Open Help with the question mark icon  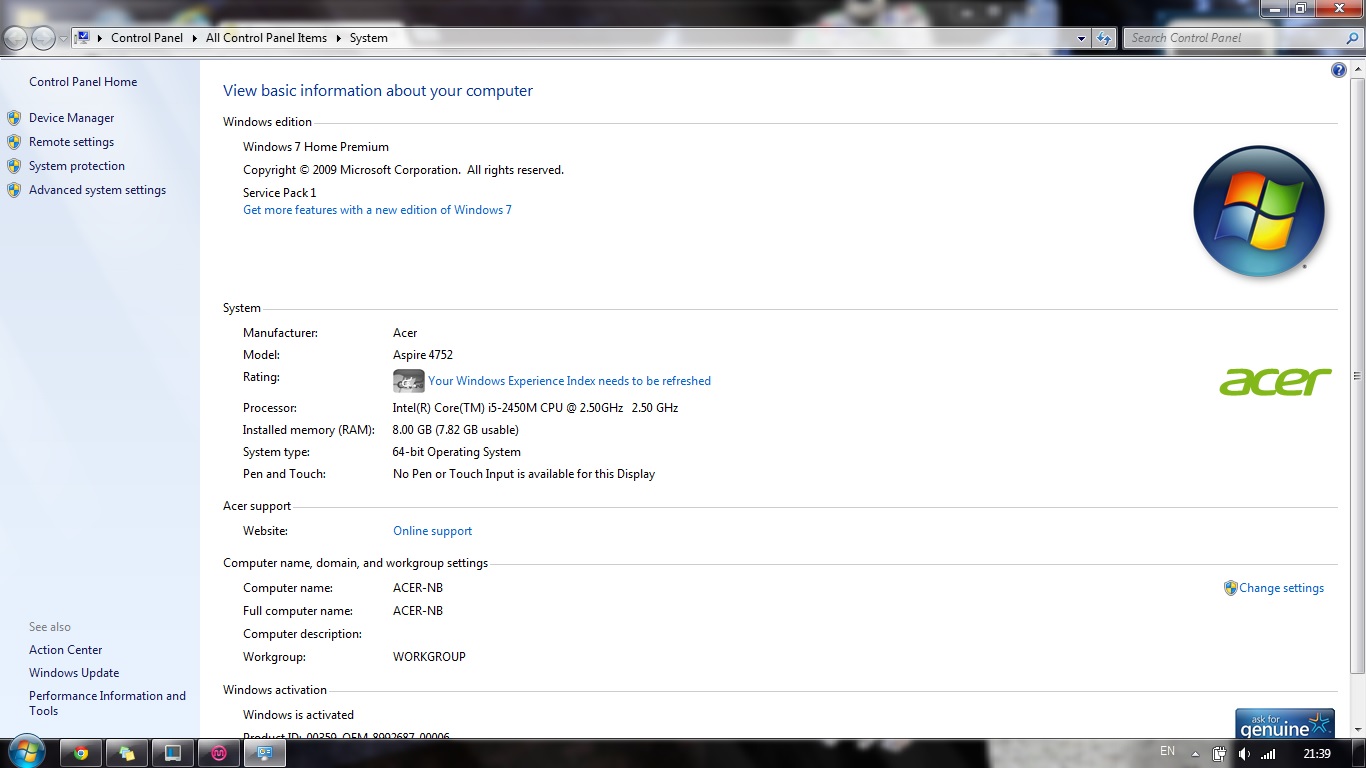[1339, 70]
